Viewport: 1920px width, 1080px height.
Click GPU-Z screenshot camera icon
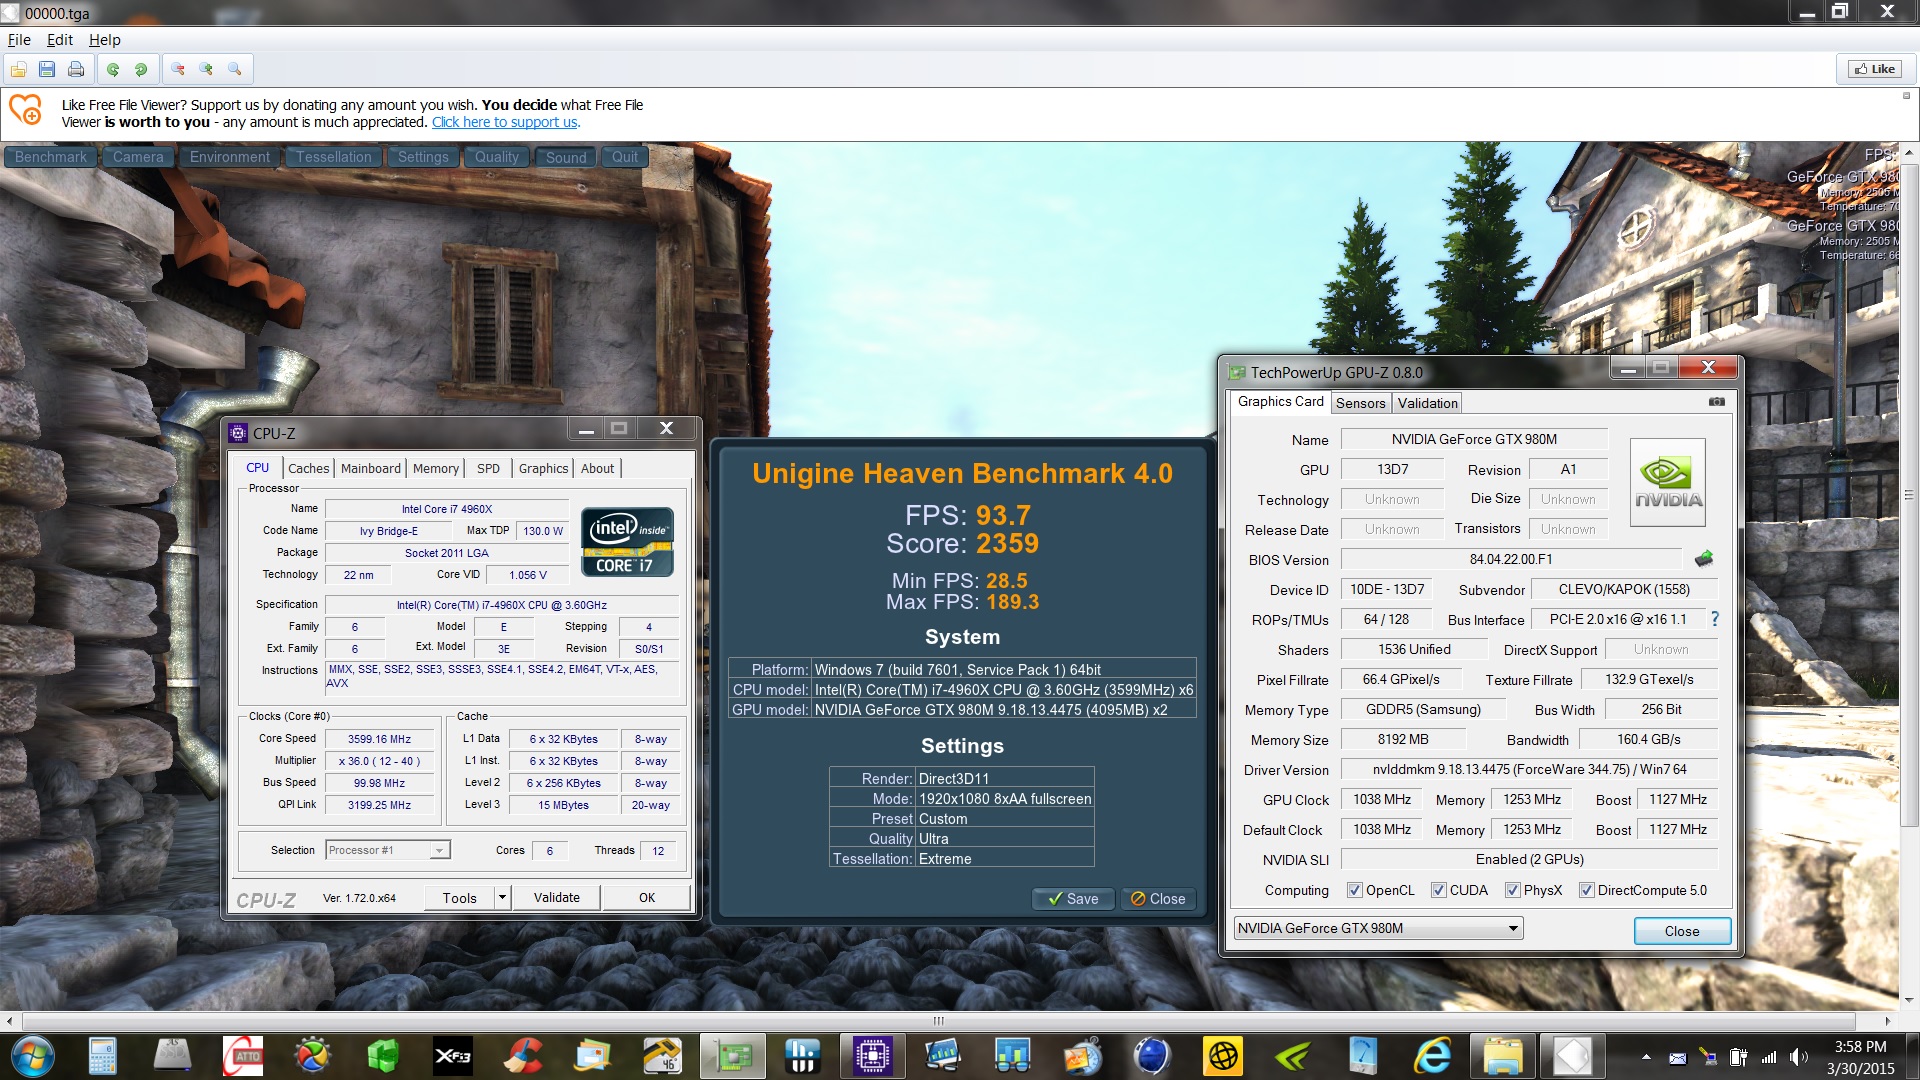1716,402
